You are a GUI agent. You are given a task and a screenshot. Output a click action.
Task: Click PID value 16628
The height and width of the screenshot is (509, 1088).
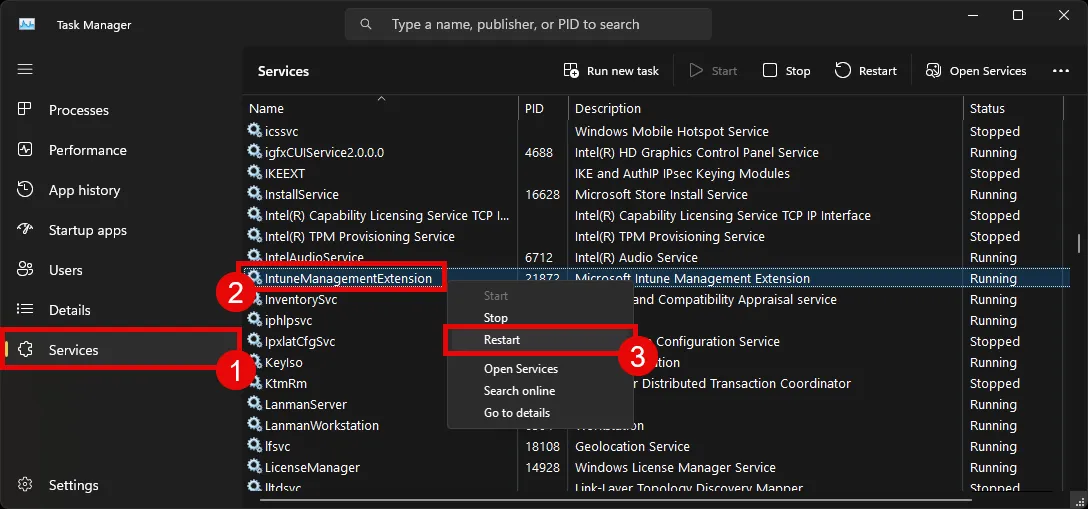[x=543, y=195]
